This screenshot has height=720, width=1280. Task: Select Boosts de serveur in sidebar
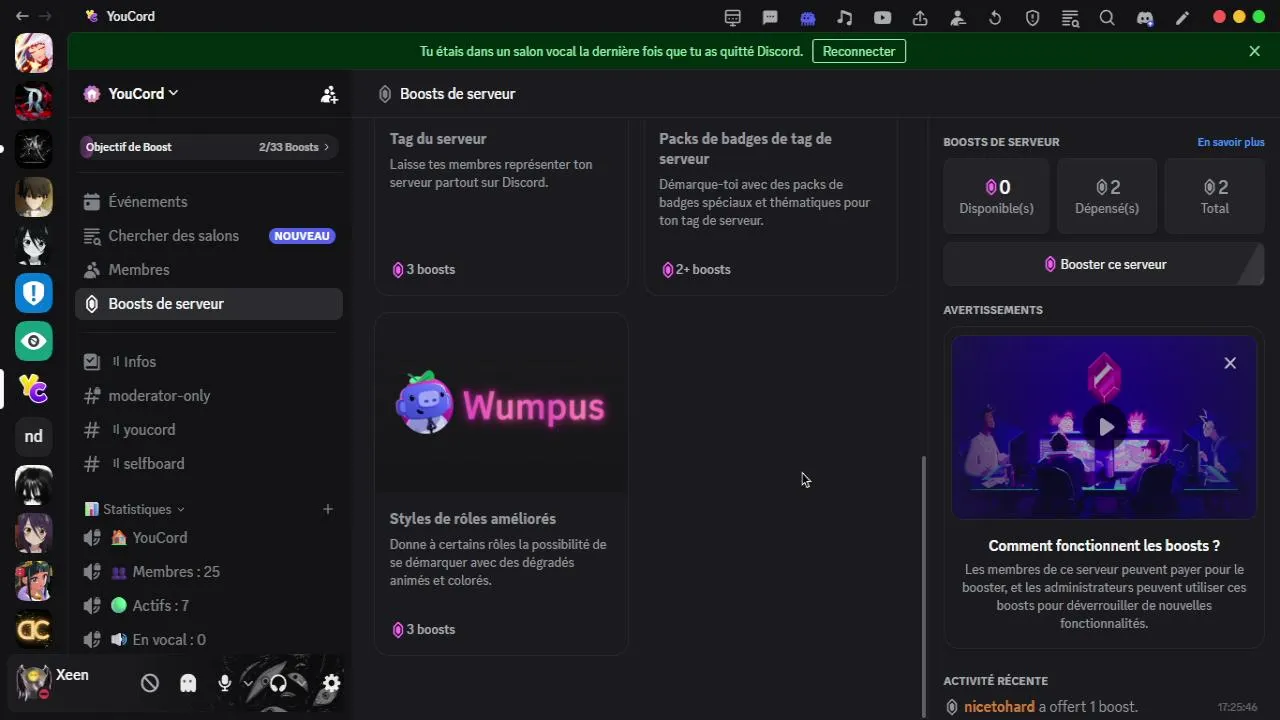209,304
